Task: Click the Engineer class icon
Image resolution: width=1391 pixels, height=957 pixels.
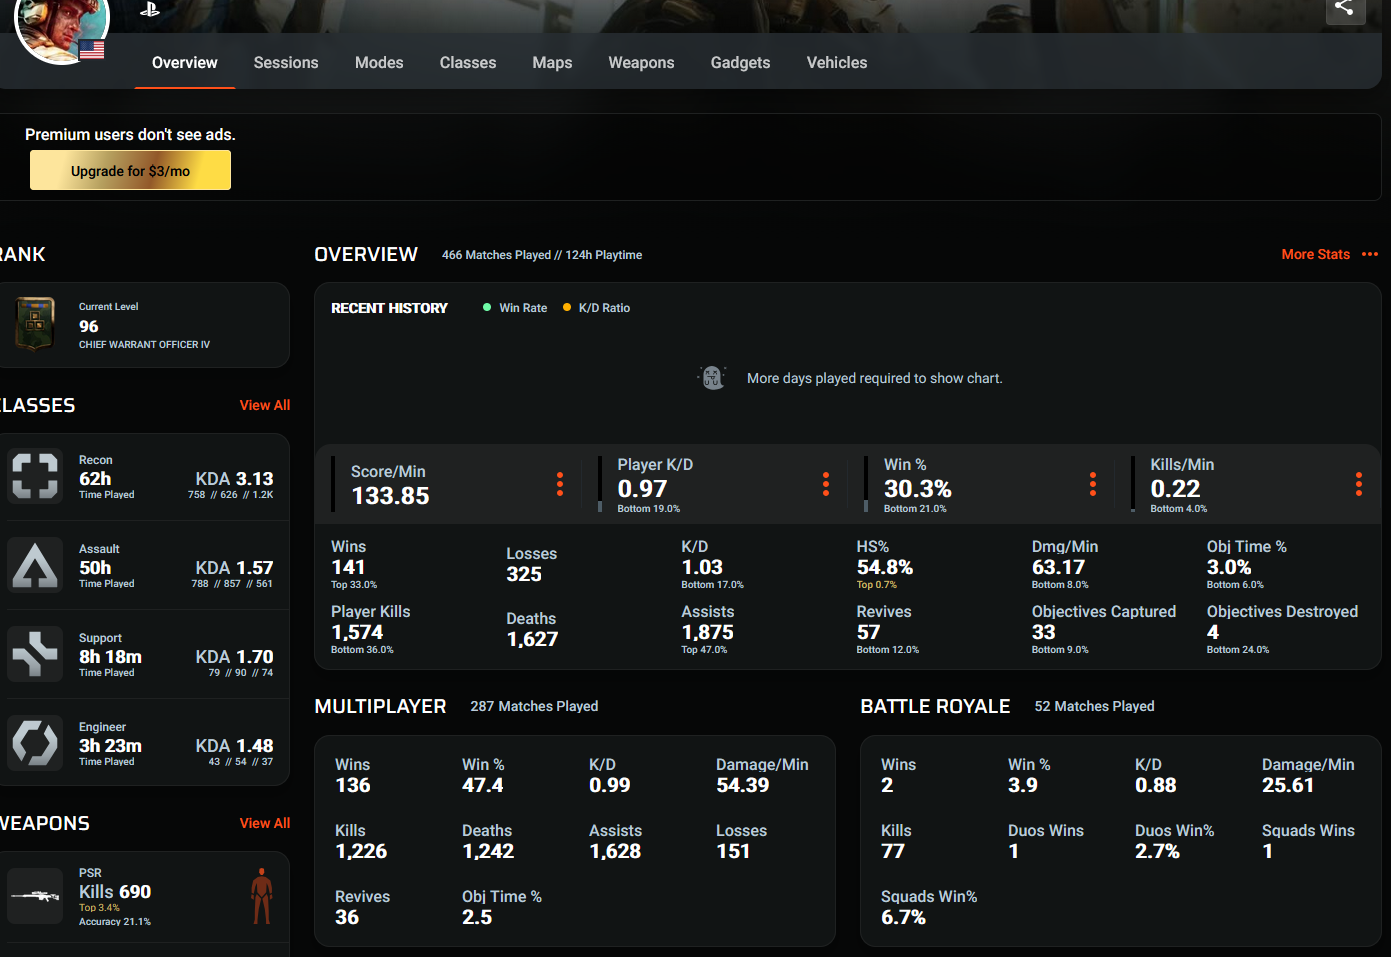Action: 35,743
